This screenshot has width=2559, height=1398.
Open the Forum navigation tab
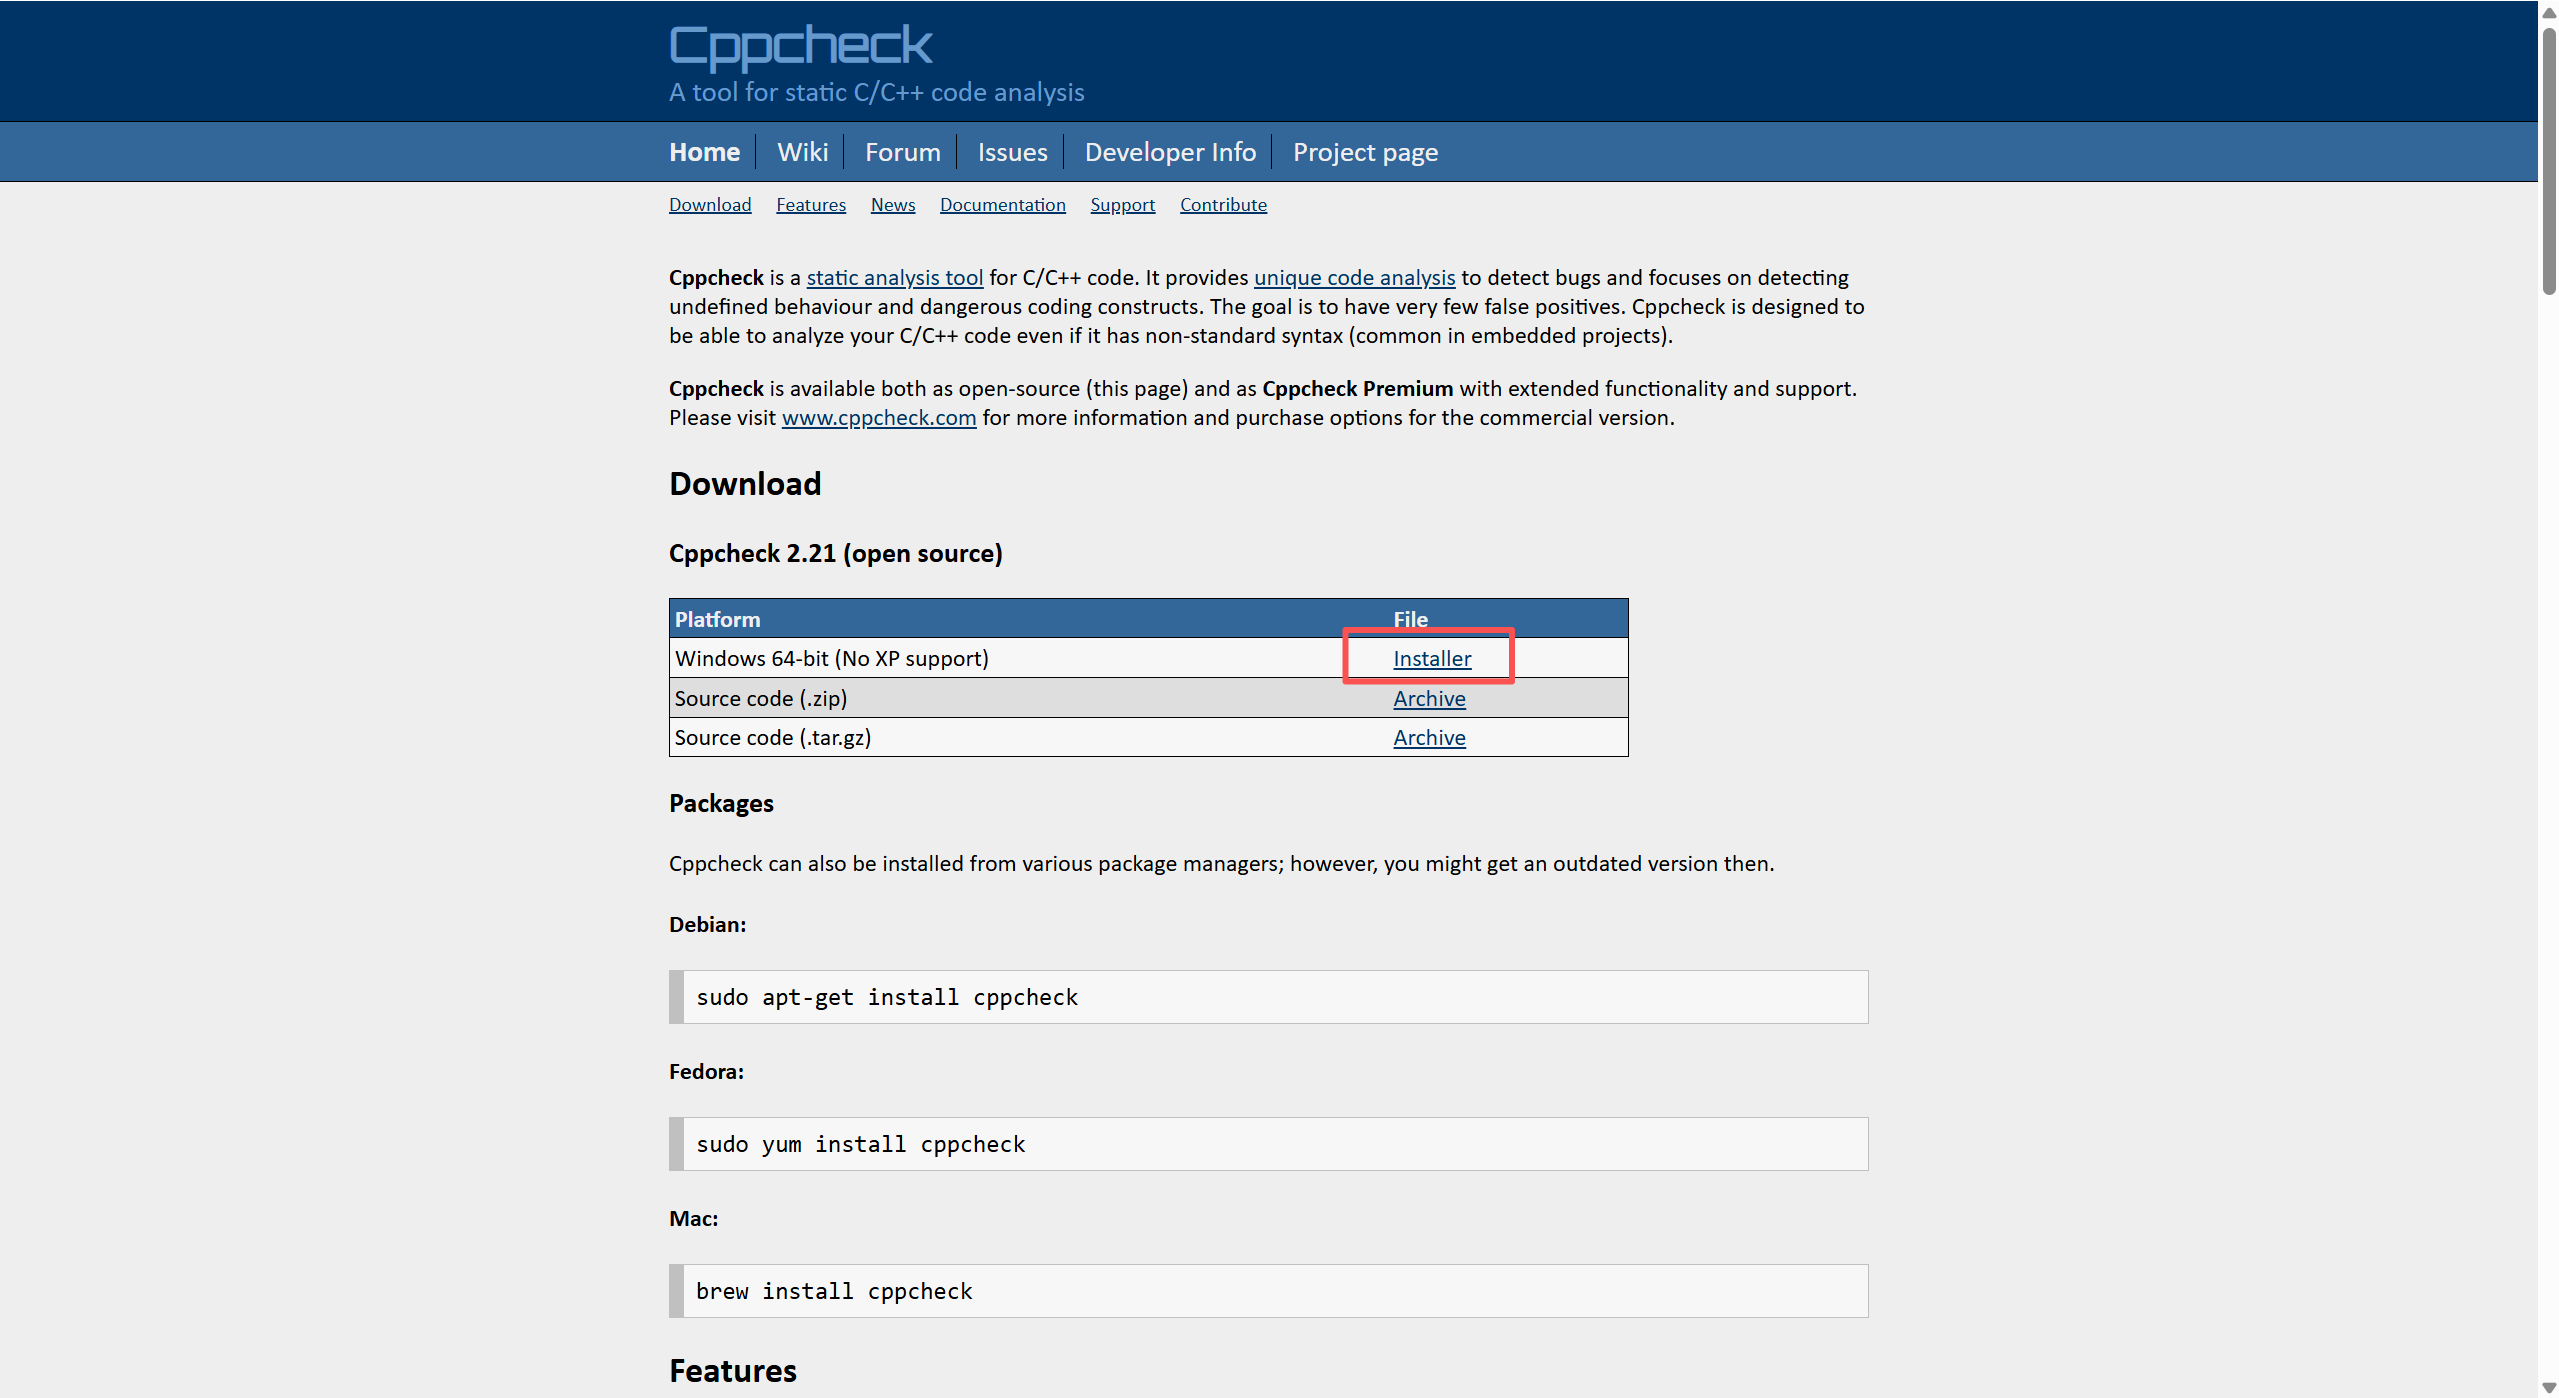click(x=902, y=152)
